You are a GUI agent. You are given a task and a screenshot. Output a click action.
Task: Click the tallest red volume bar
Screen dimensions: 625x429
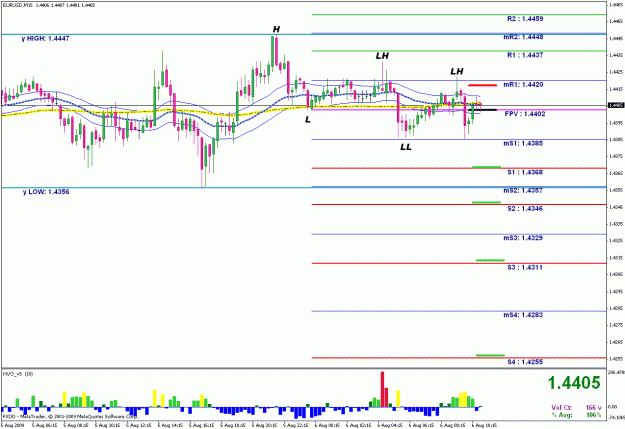pyautogui.click(x=382, y=389)
